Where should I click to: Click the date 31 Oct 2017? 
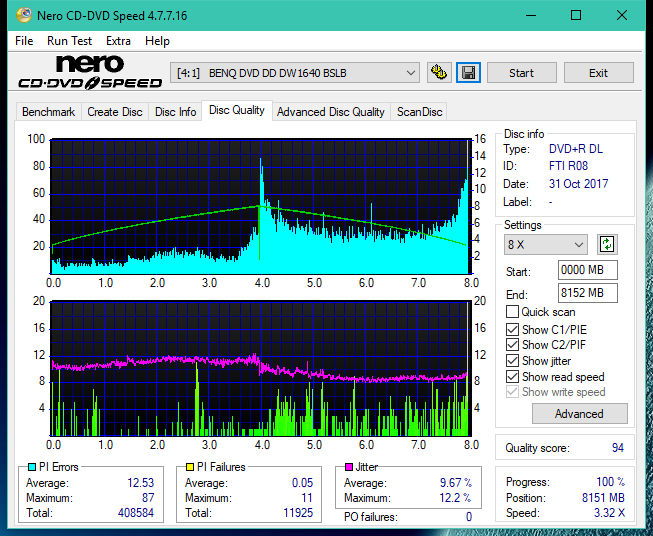click(578, 184)
